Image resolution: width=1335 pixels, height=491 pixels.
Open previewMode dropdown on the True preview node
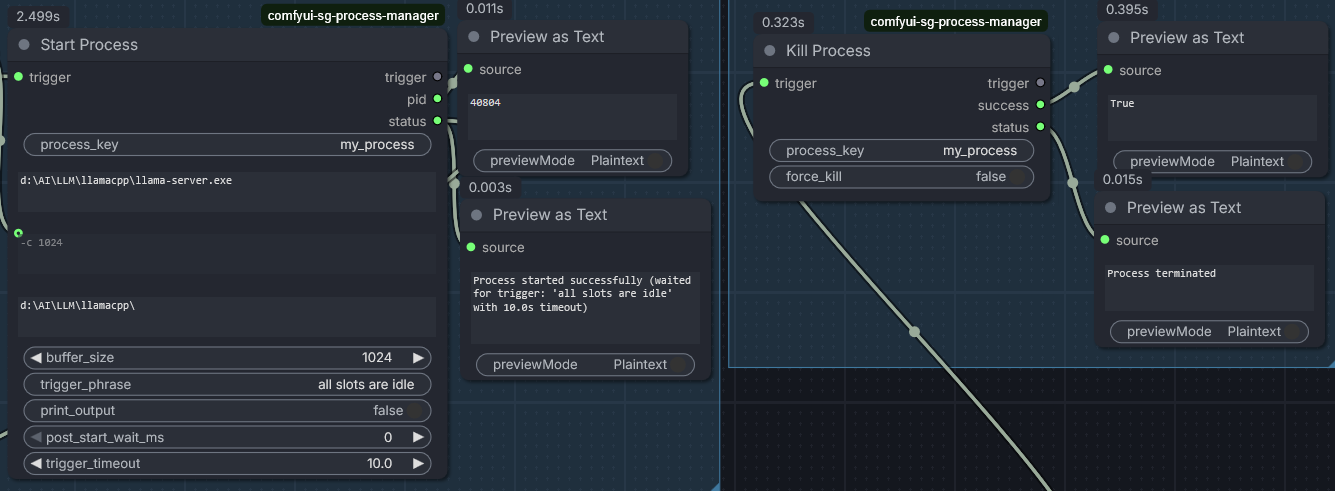click(x=1213, y=161)
